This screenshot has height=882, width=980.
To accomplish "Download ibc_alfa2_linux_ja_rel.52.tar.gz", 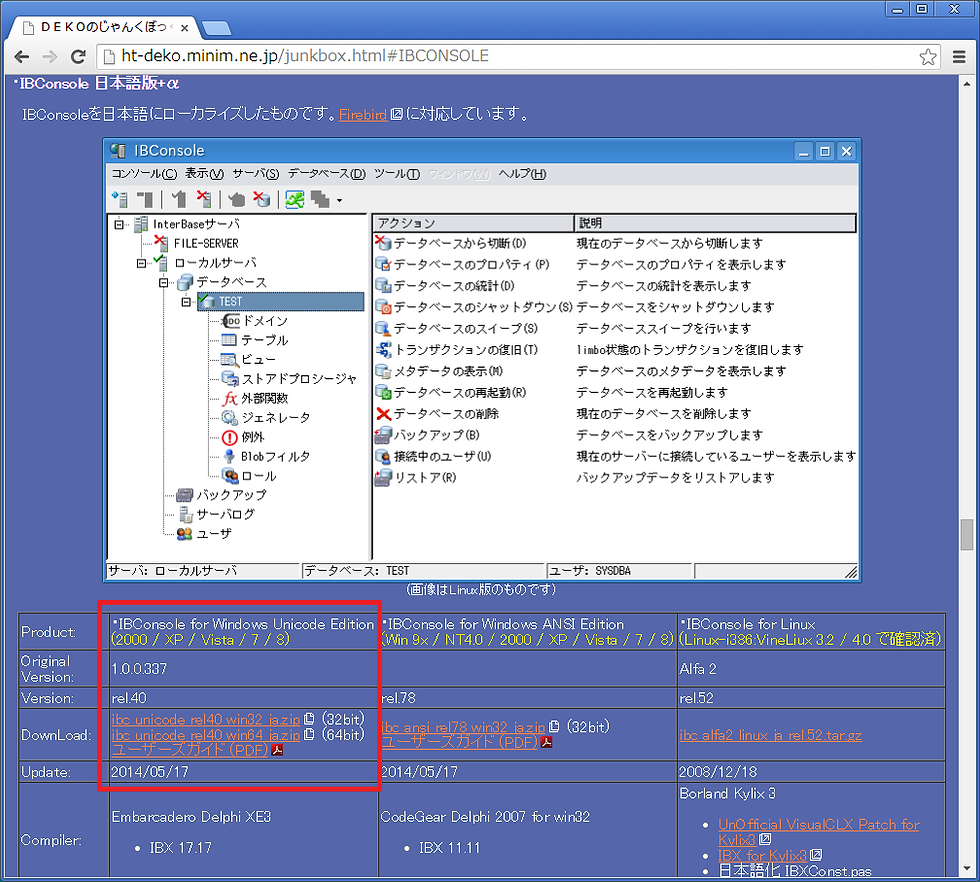I will (771, 735).
